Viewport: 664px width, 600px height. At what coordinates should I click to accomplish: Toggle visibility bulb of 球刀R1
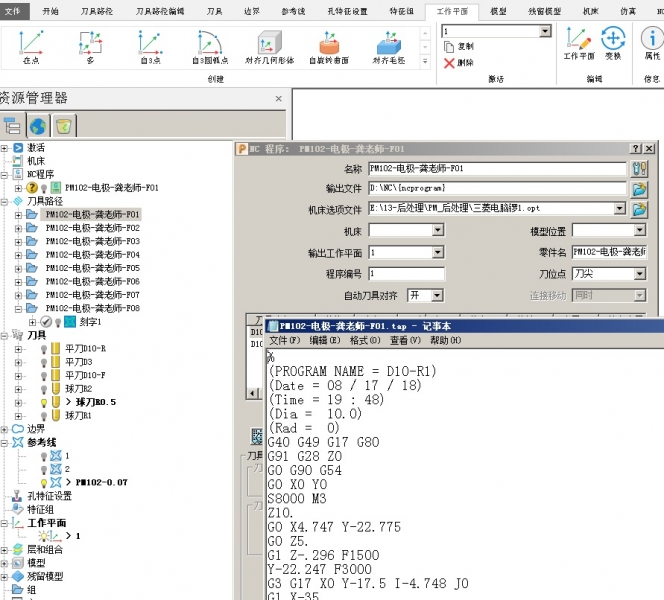coord(44,416)
